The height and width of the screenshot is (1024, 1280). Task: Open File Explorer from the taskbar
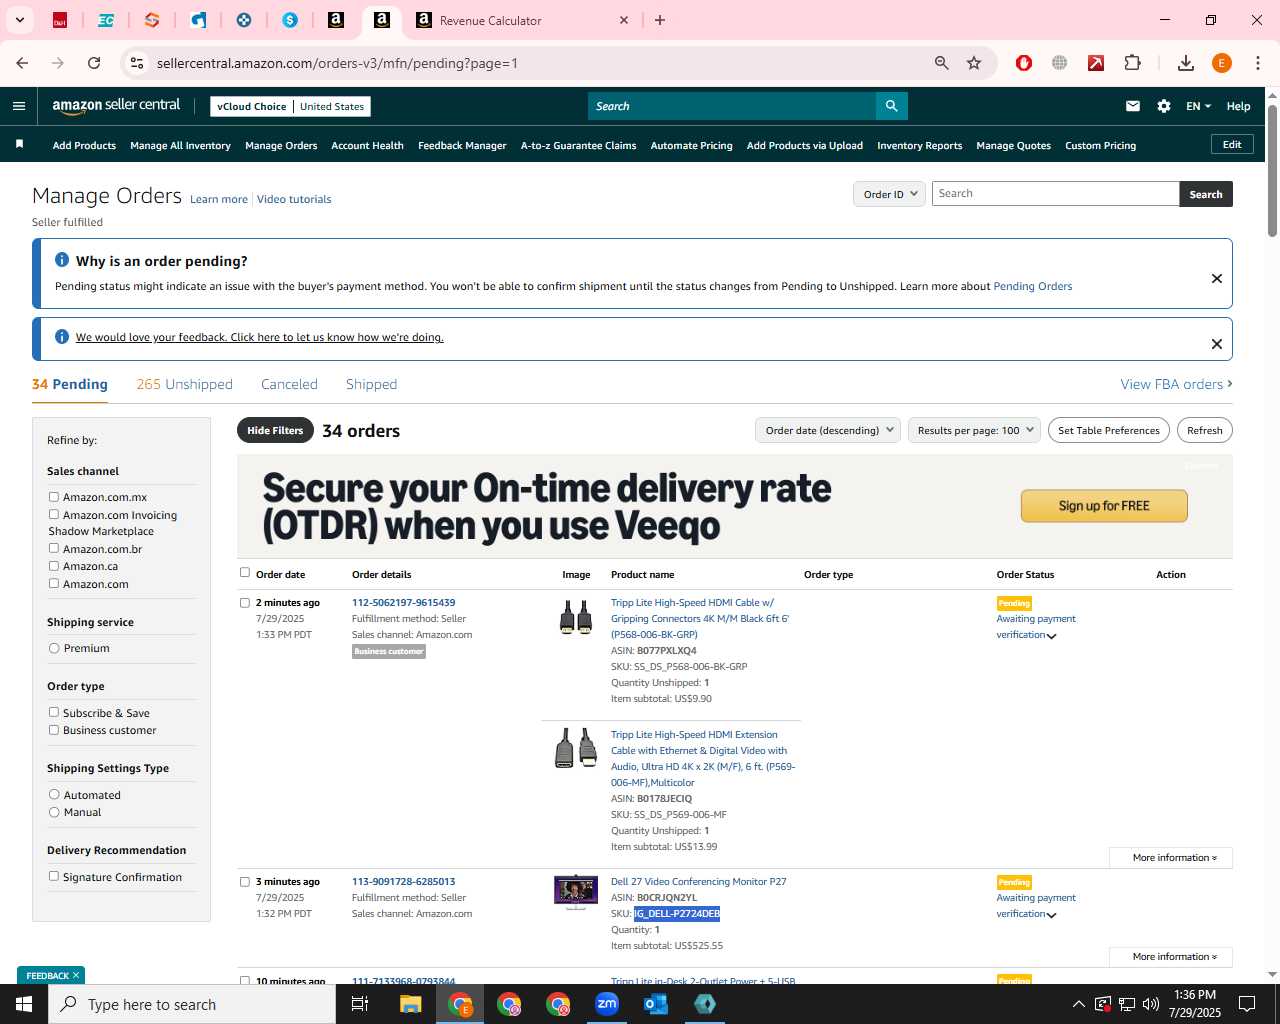tap(410, 1004)
